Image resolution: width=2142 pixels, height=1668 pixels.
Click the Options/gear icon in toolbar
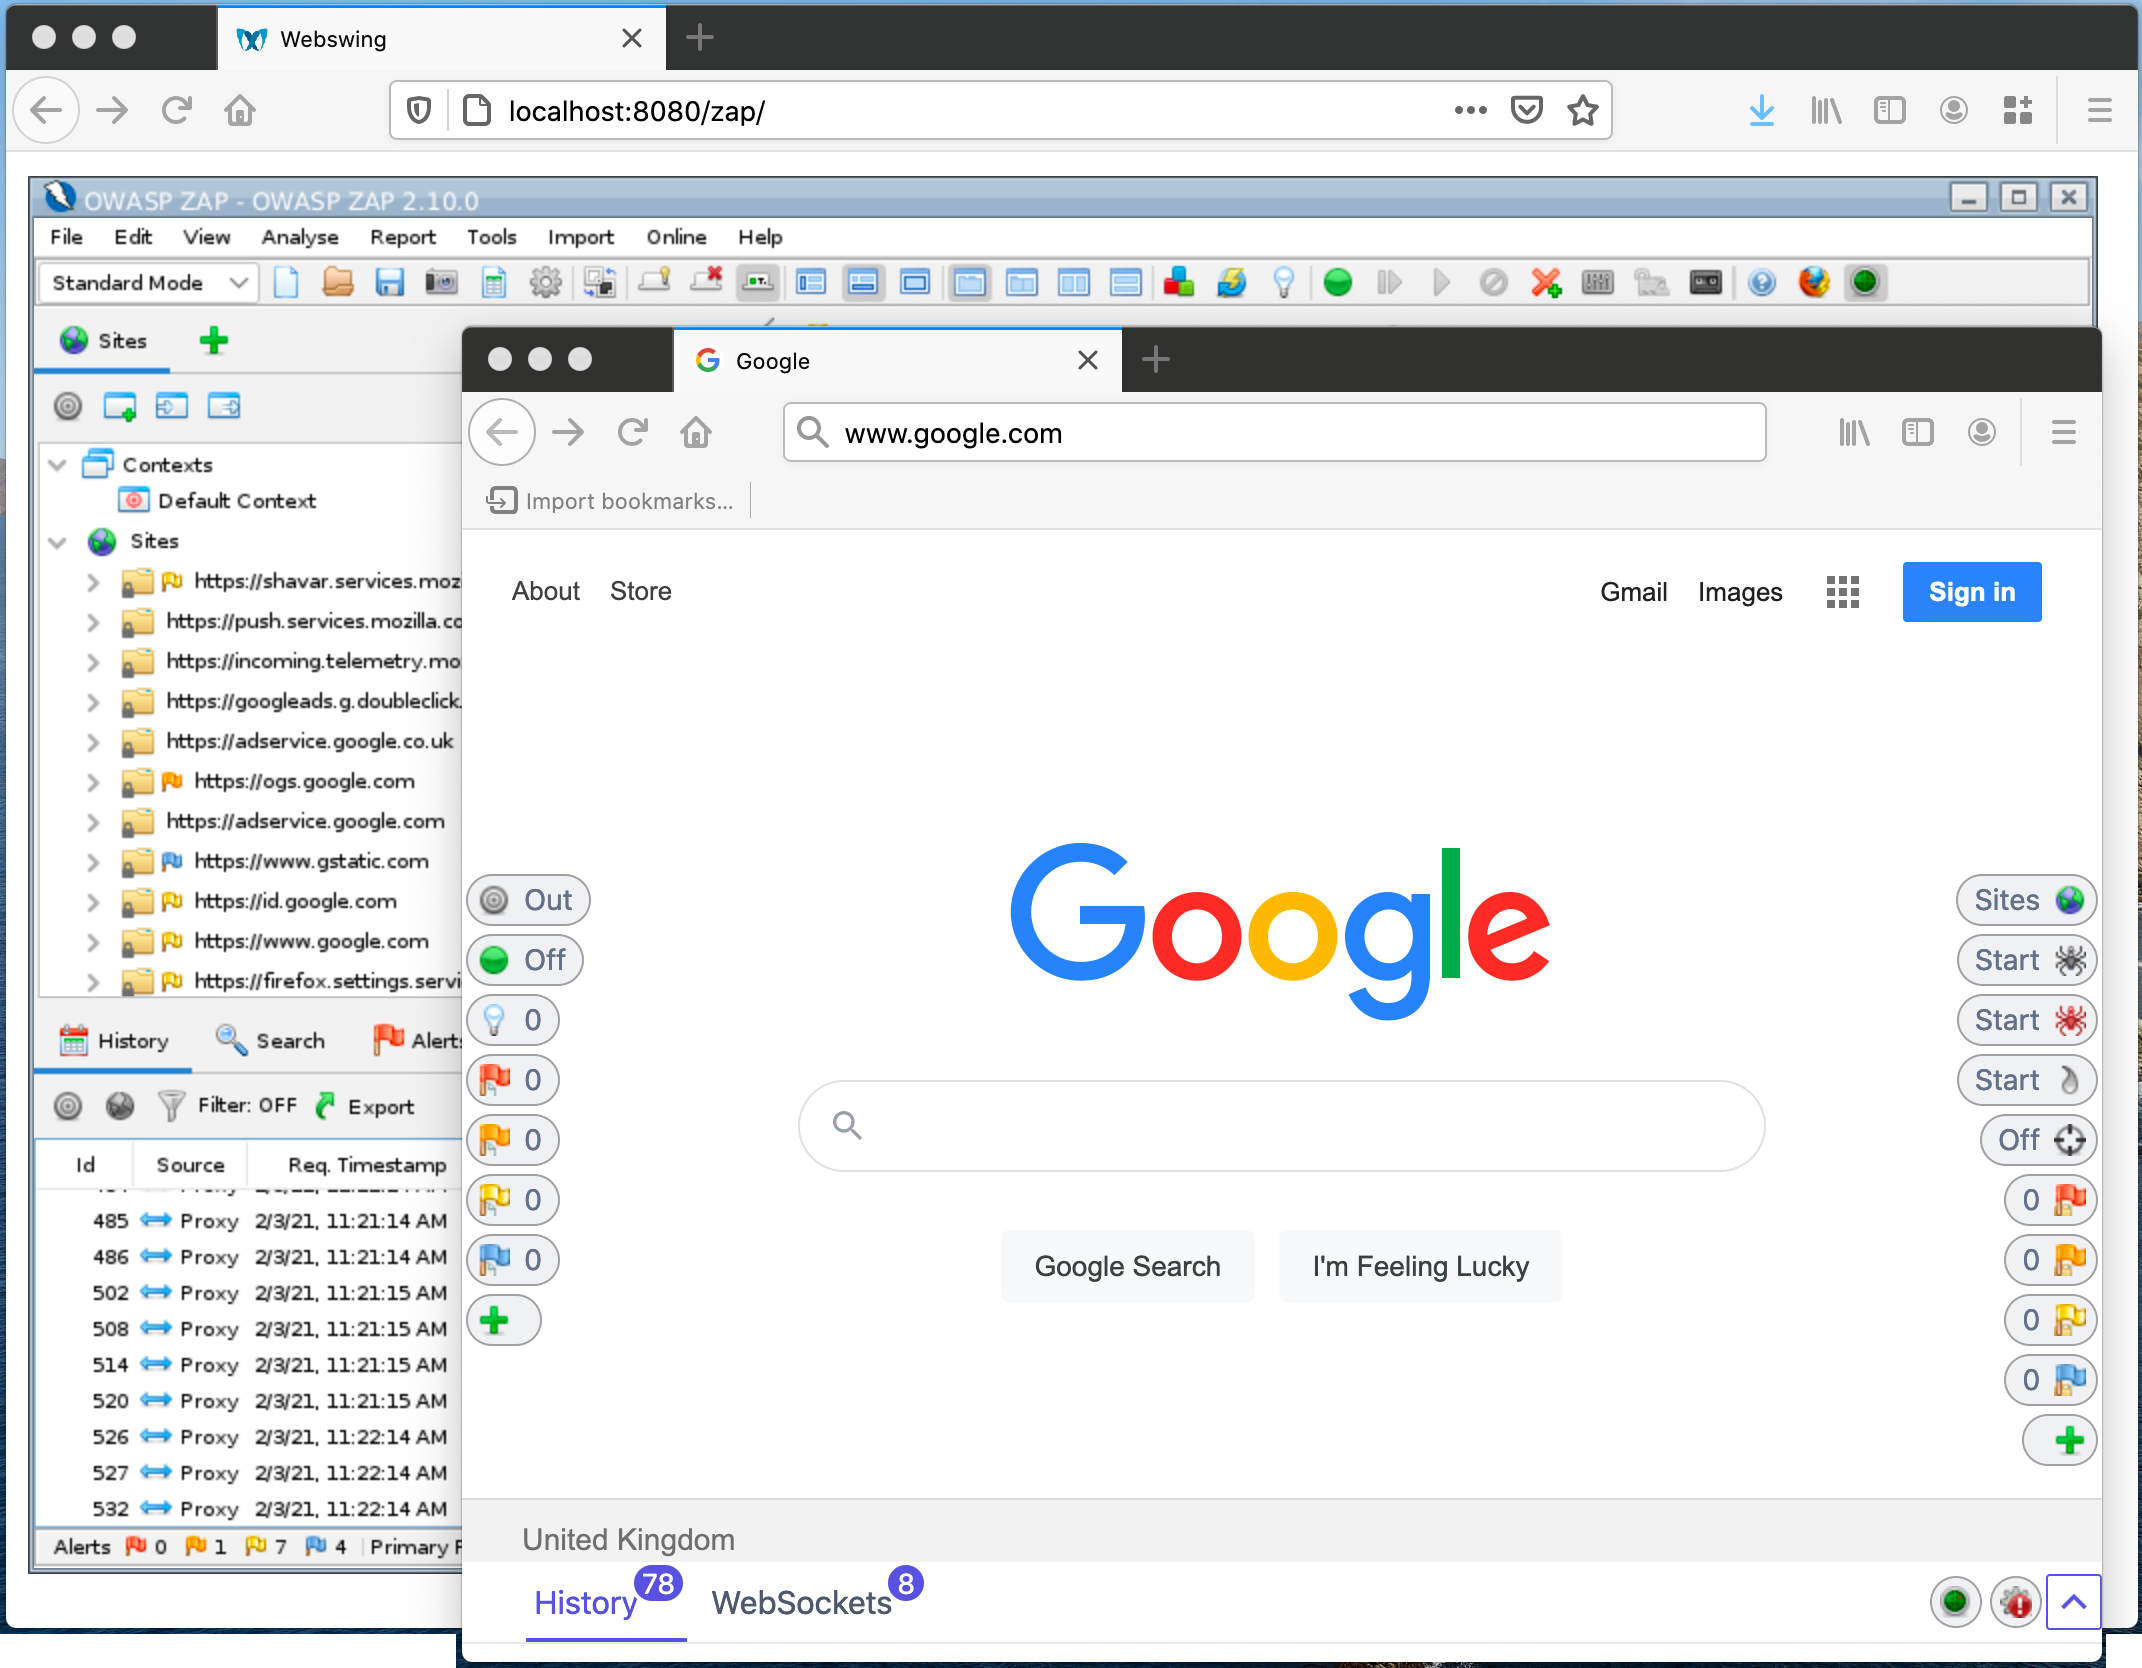click(548, 282)
